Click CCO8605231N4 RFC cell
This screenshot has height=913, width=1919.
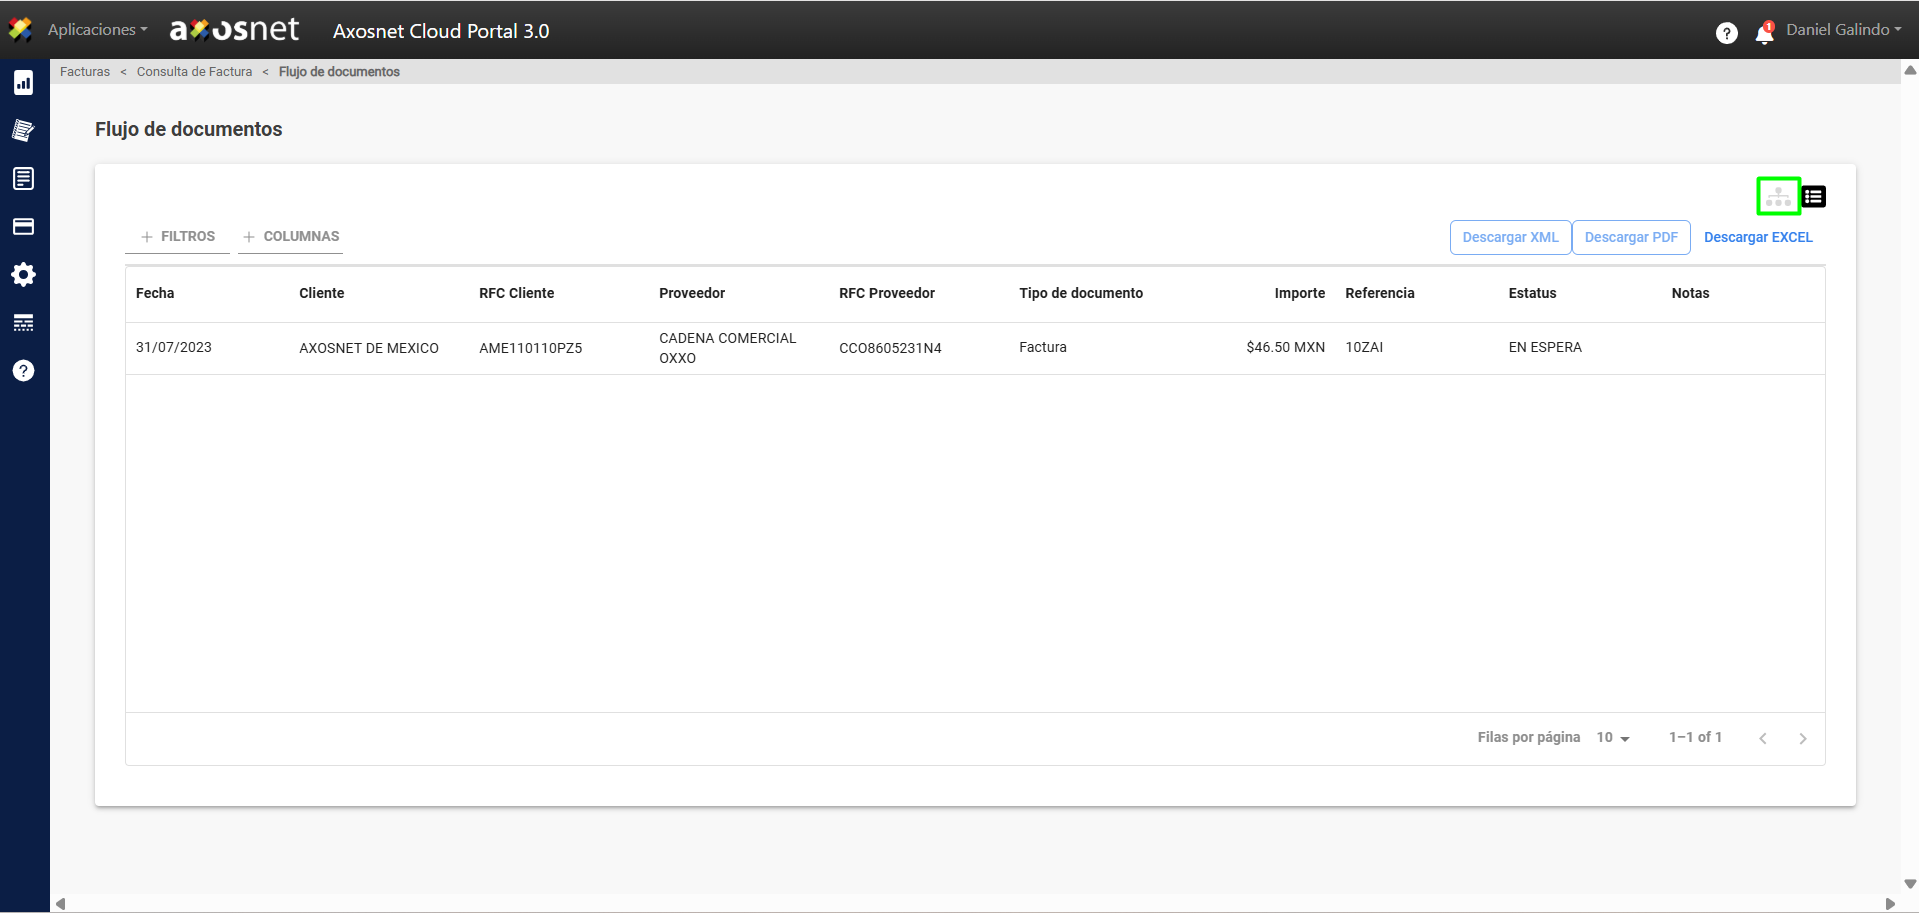pos(890,348)
